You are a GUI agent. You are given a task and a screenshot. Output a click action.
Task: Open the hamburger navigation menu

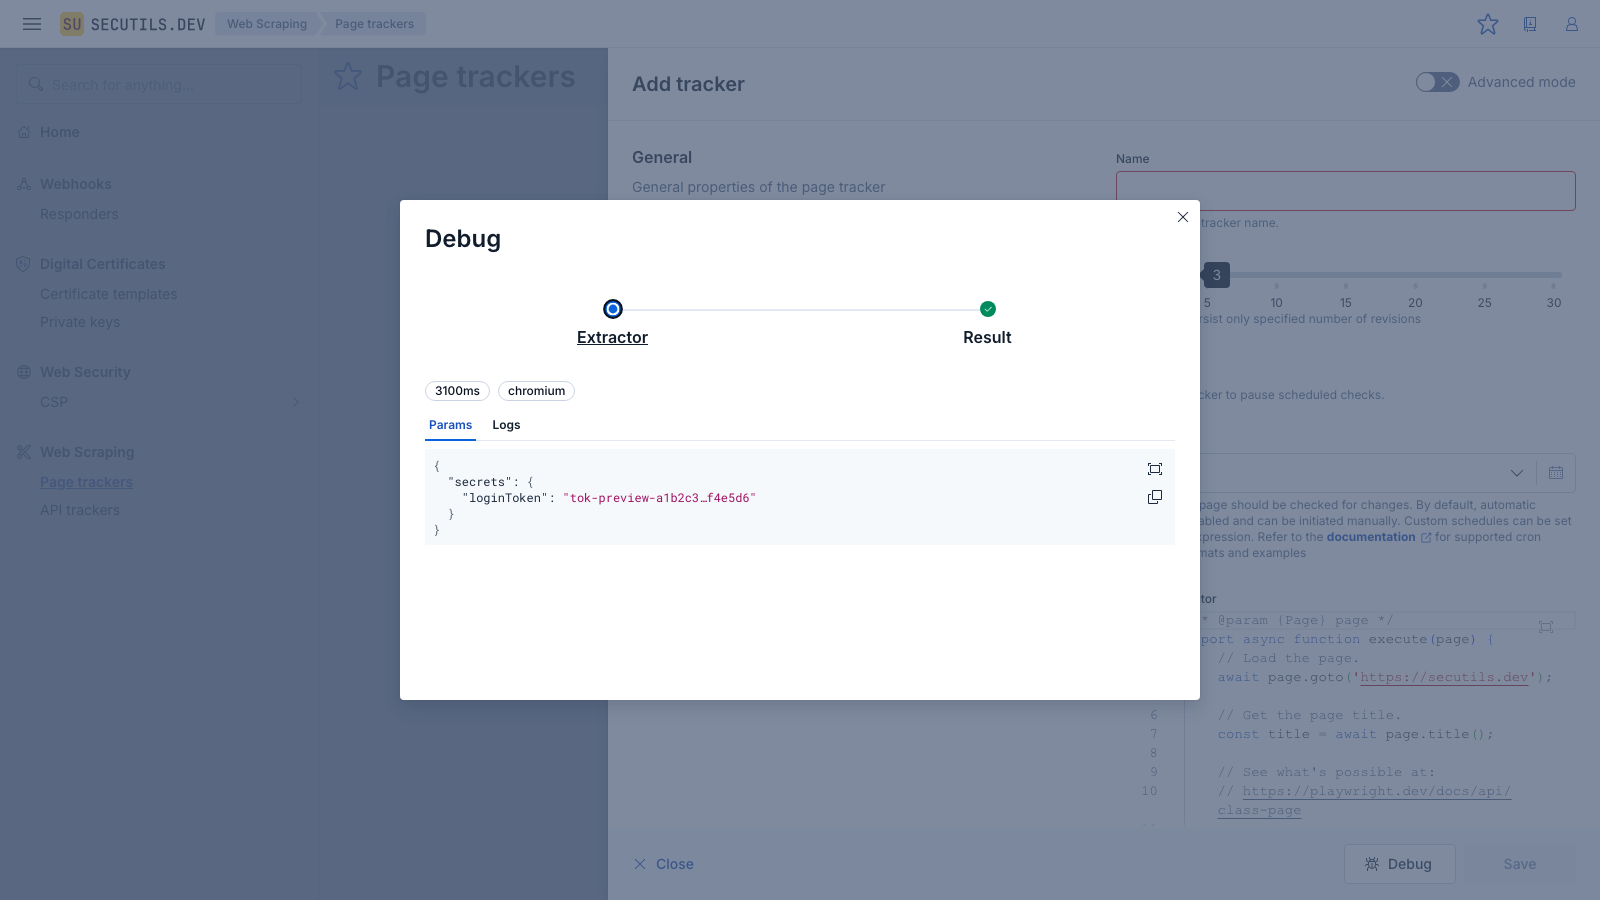[x=32, y=24]
